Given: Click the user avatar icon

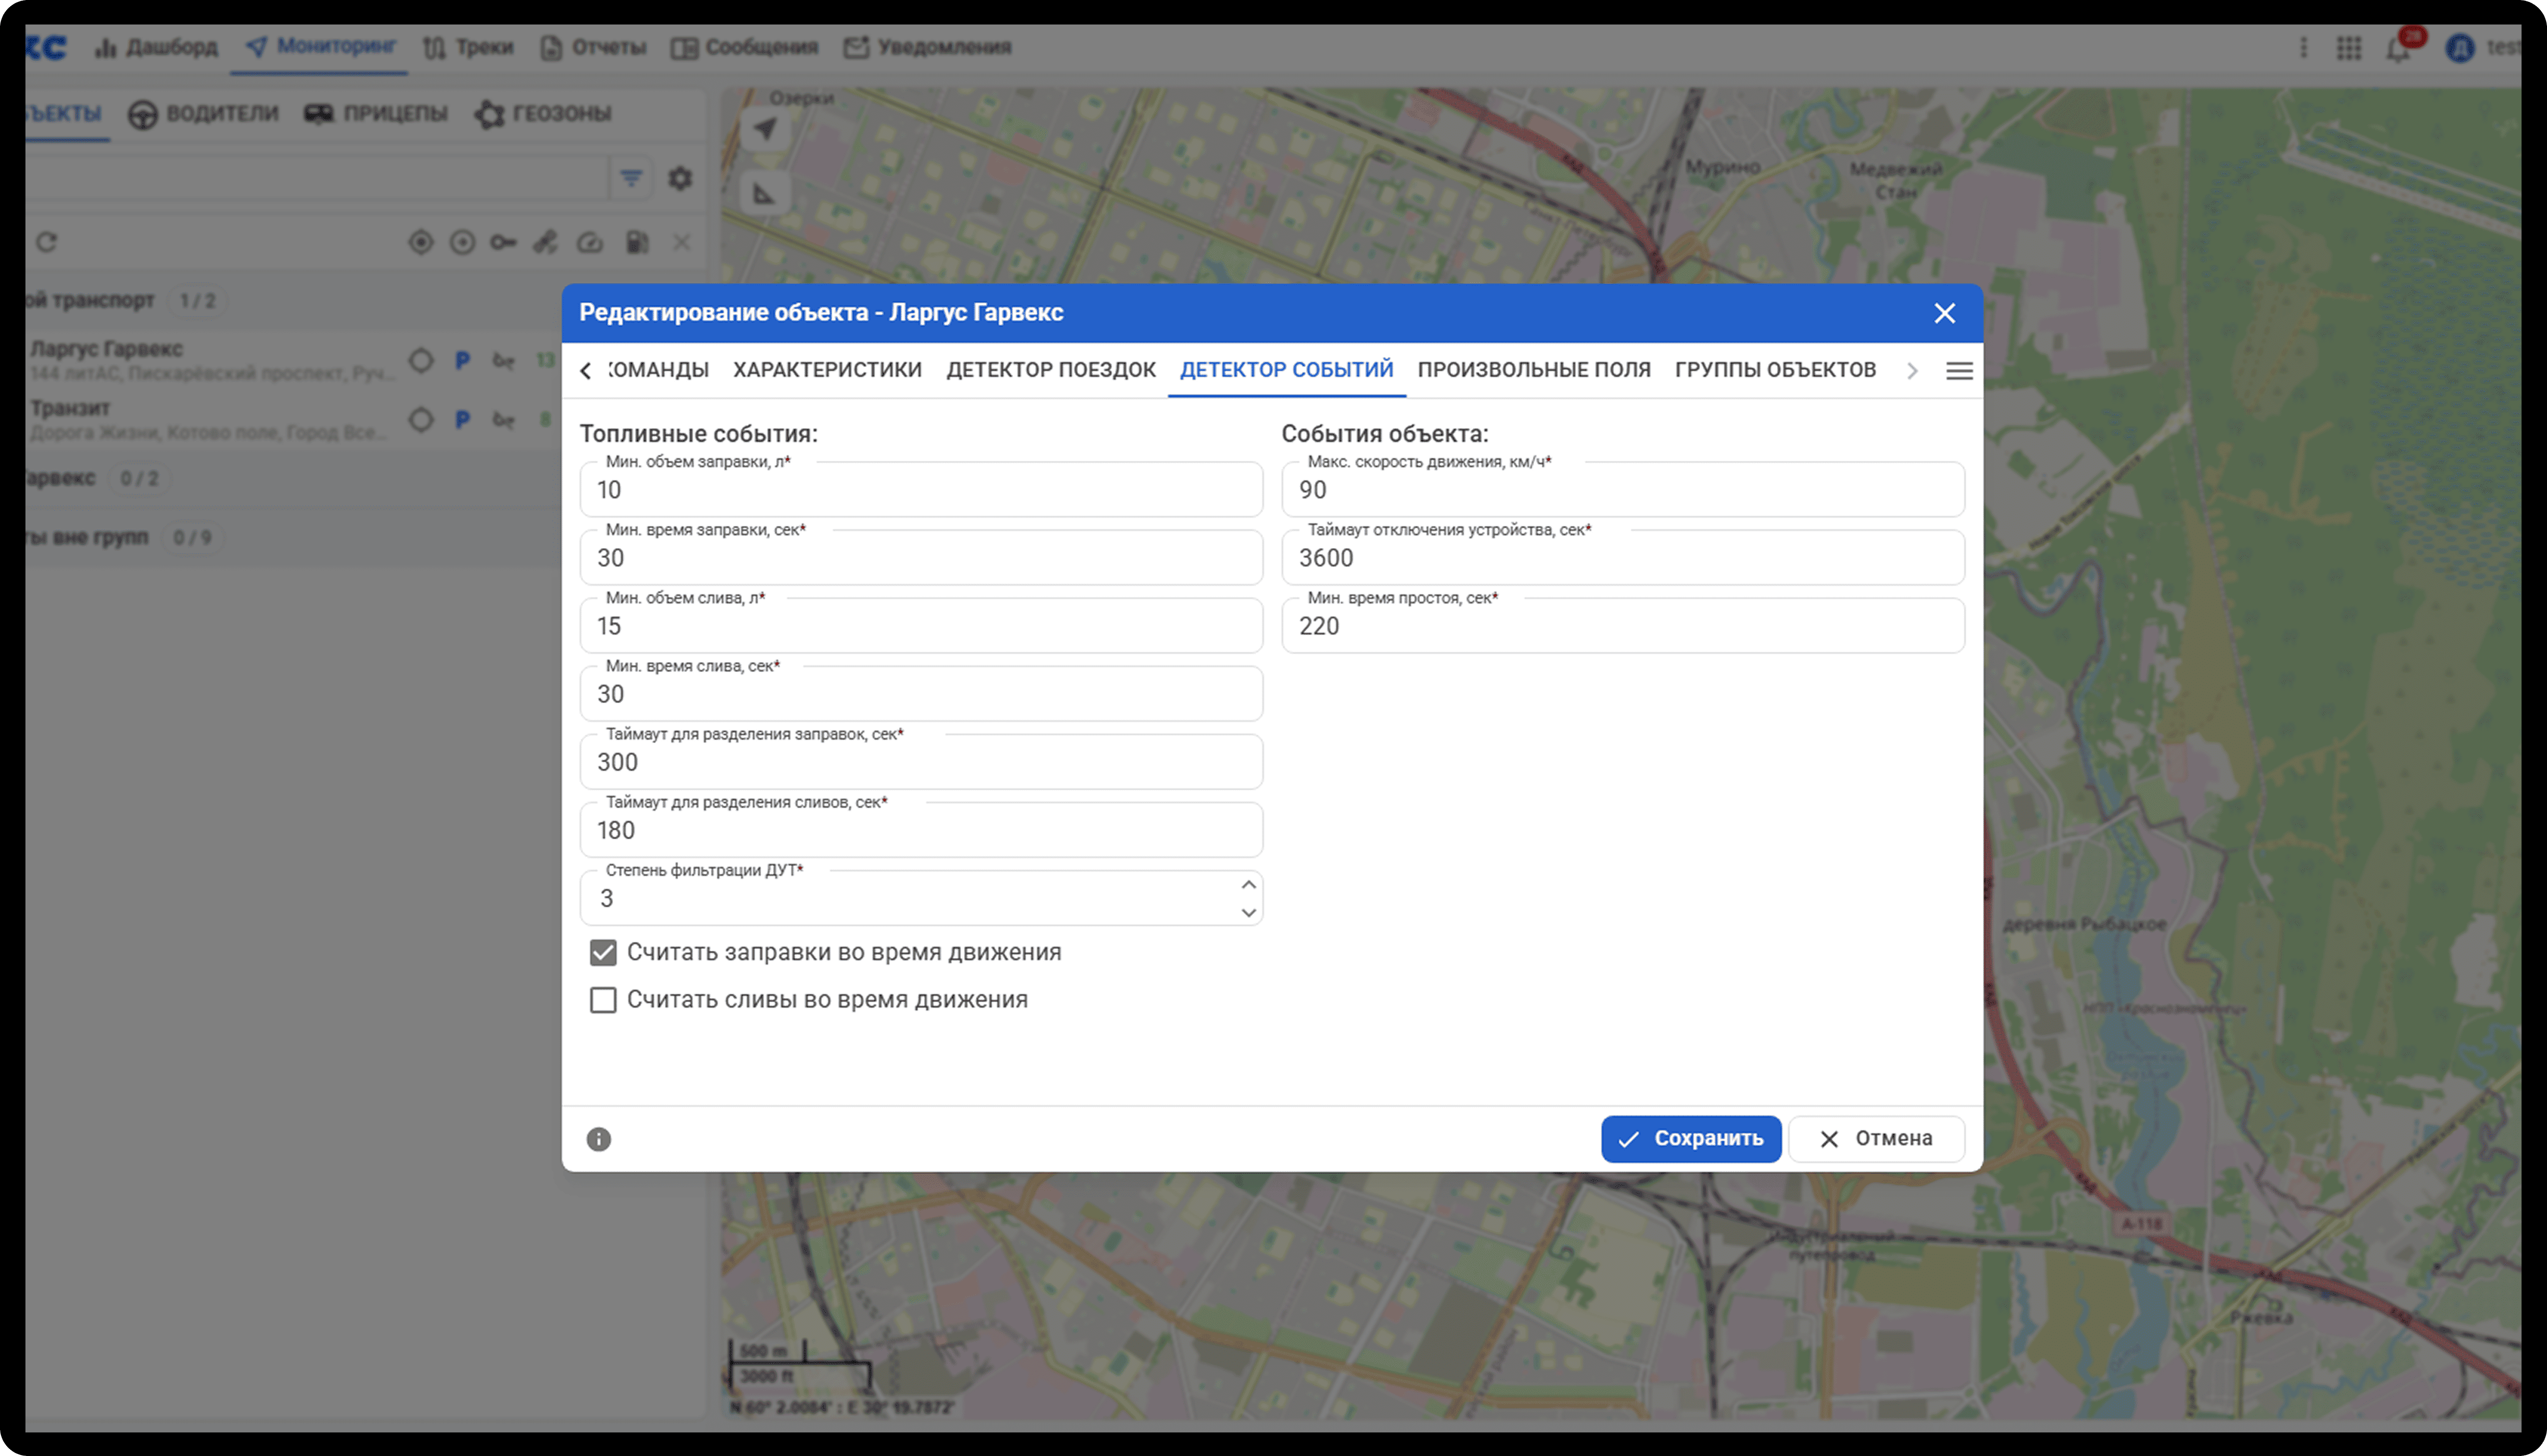Looking at the screenshot, I should (x=2460, y=48).
